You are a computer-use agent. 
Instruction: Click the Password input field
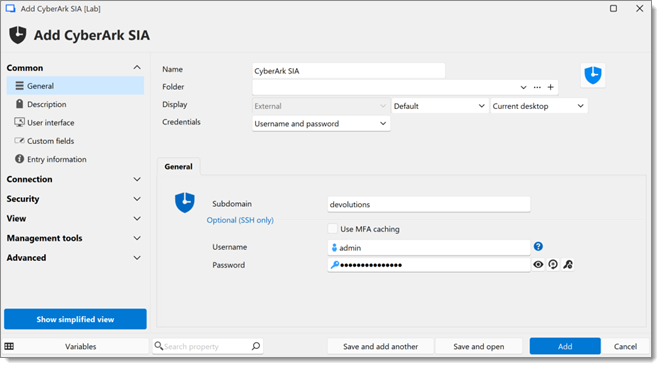pos(429,265)
